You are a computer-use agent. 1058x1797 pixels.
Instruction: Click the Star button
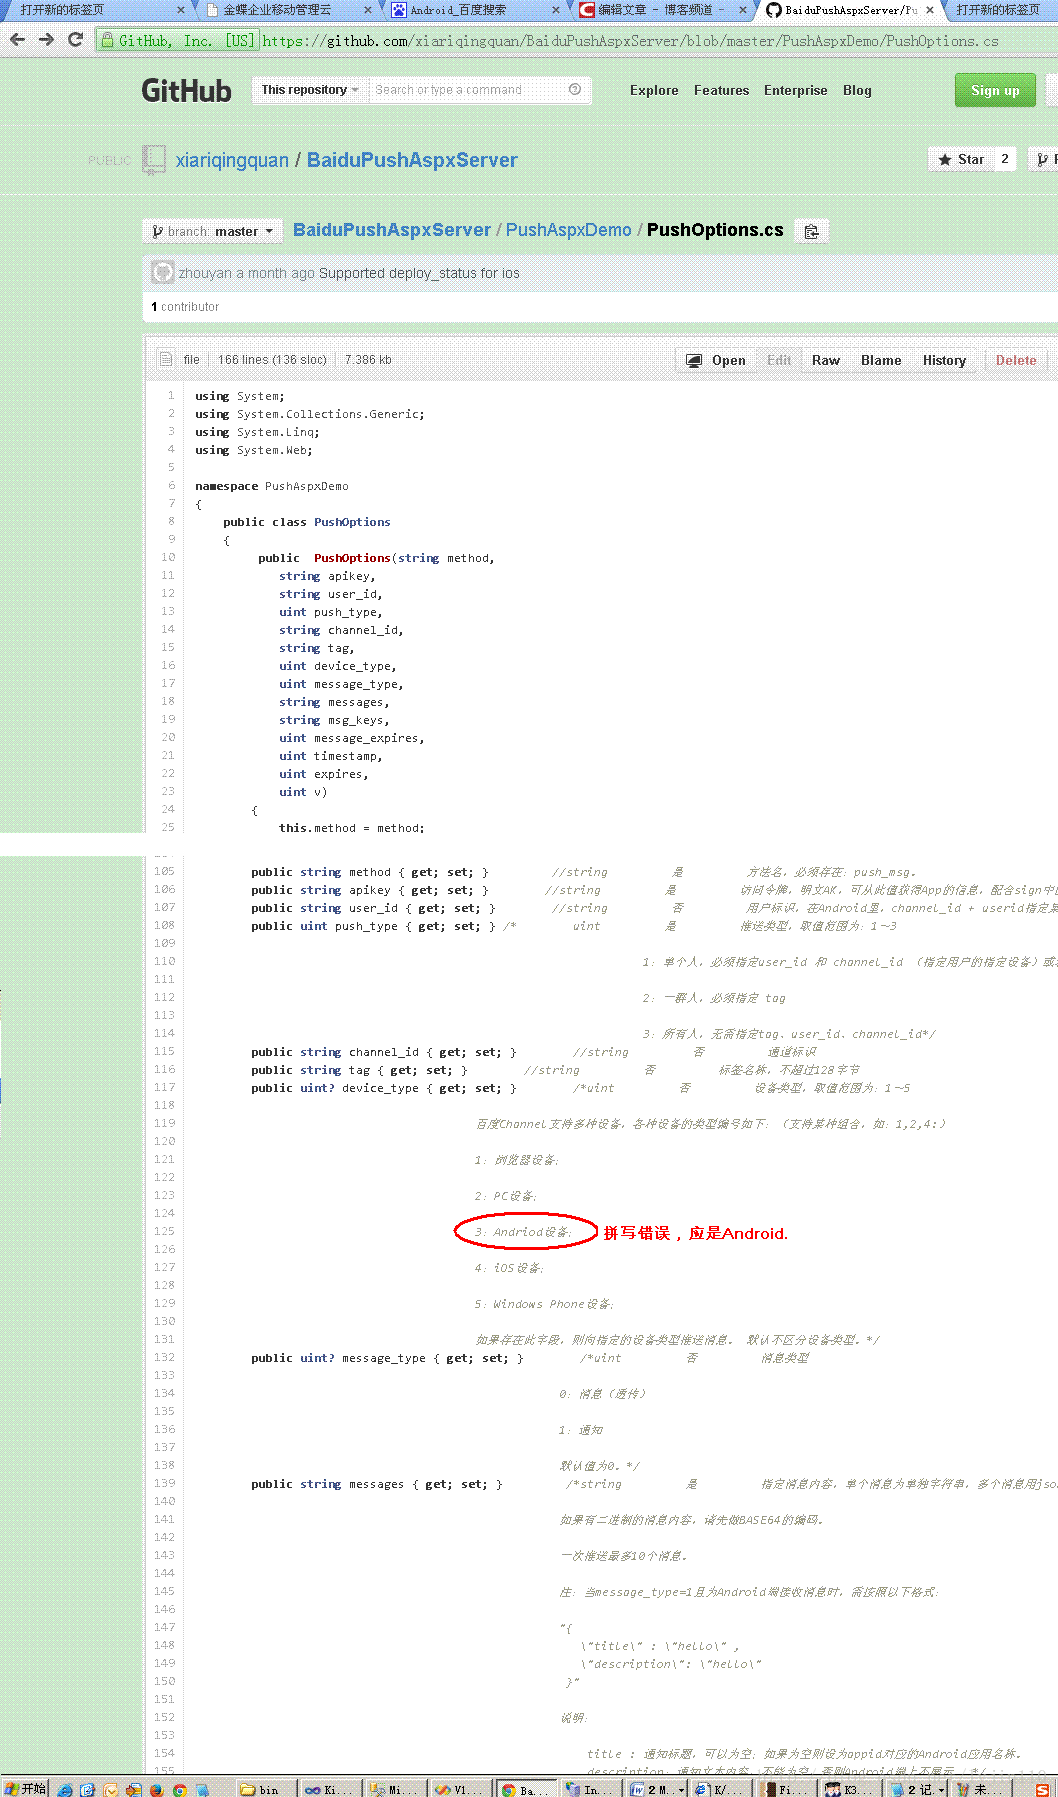[x=961, y=159]
